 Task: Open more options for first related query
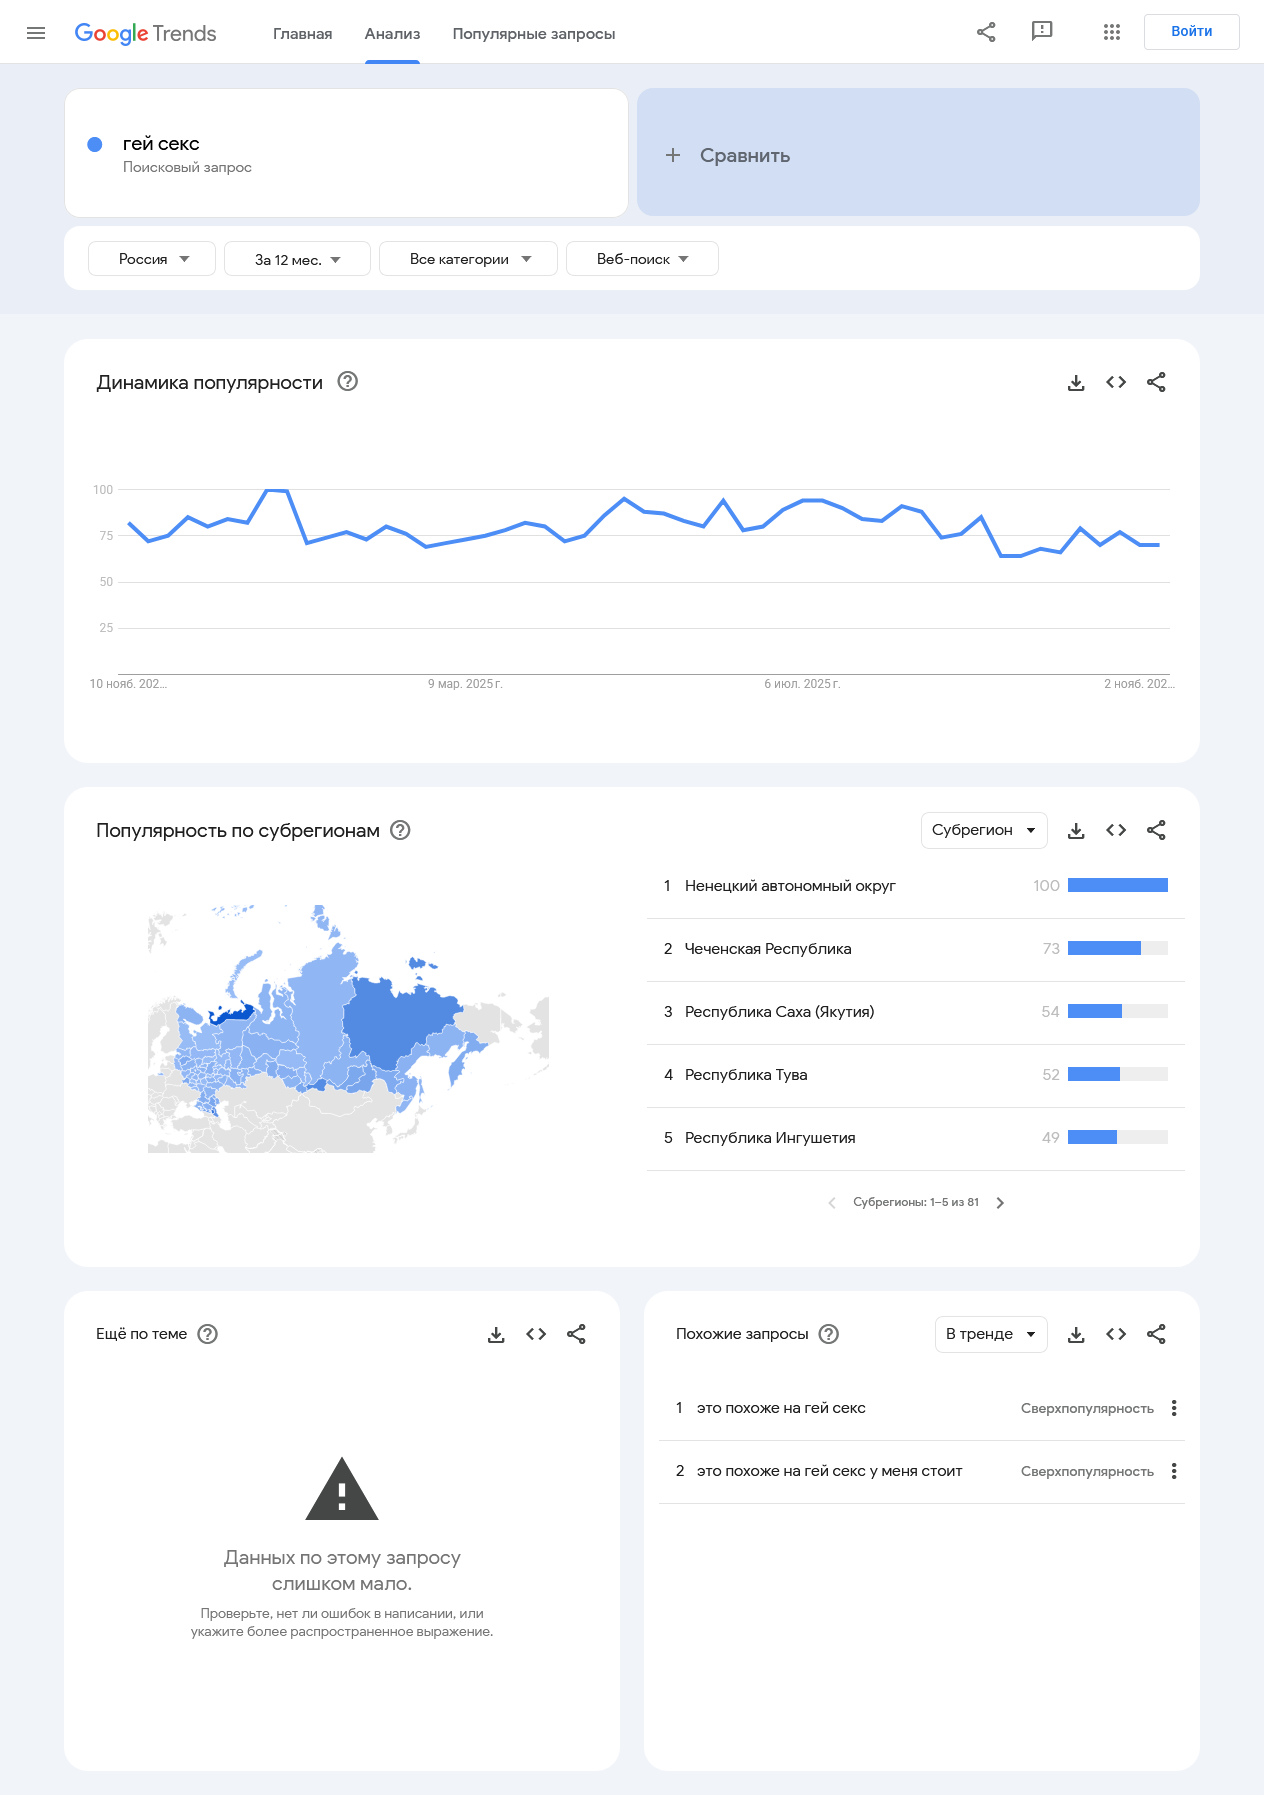pyautogui.click(x=1174, y=1408)
